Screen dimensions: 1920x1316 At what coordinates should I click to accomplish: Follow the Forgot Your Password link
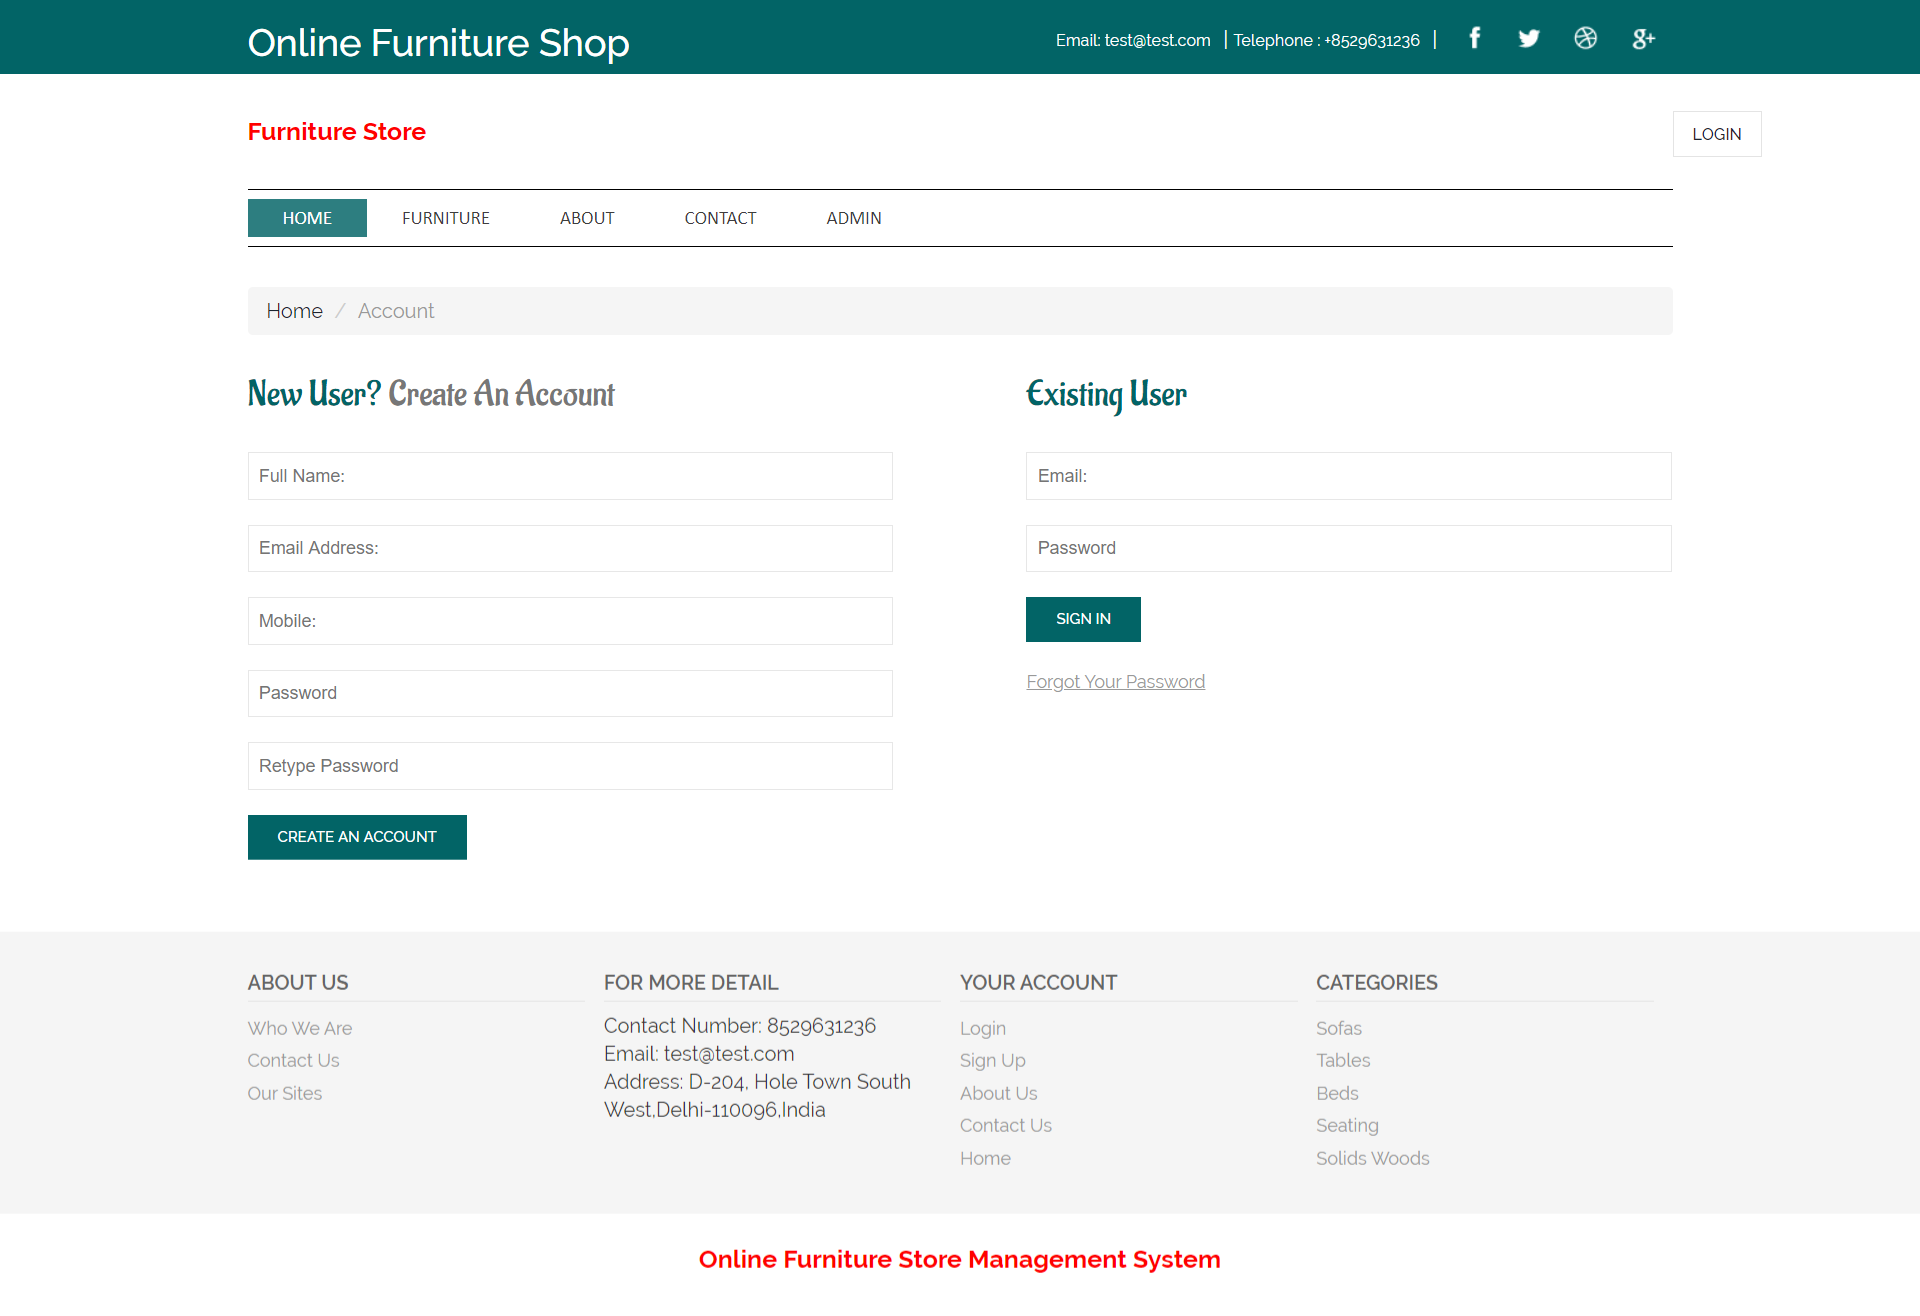(1115, 682)
